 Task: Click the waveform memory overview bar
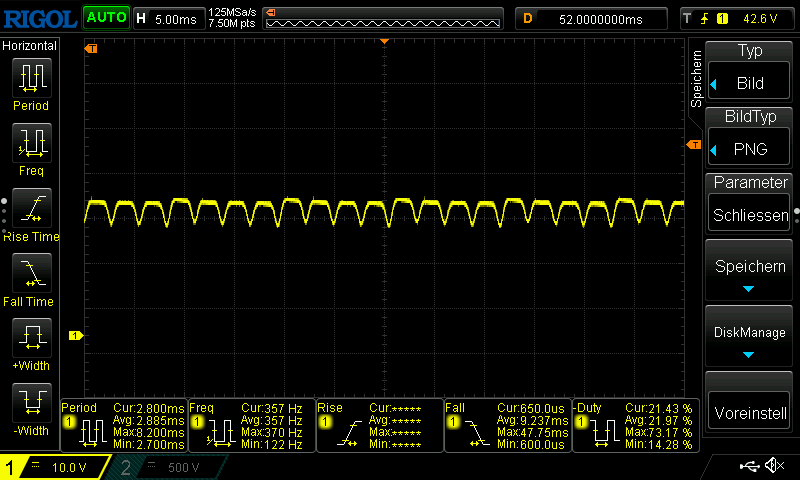point(383,18)
